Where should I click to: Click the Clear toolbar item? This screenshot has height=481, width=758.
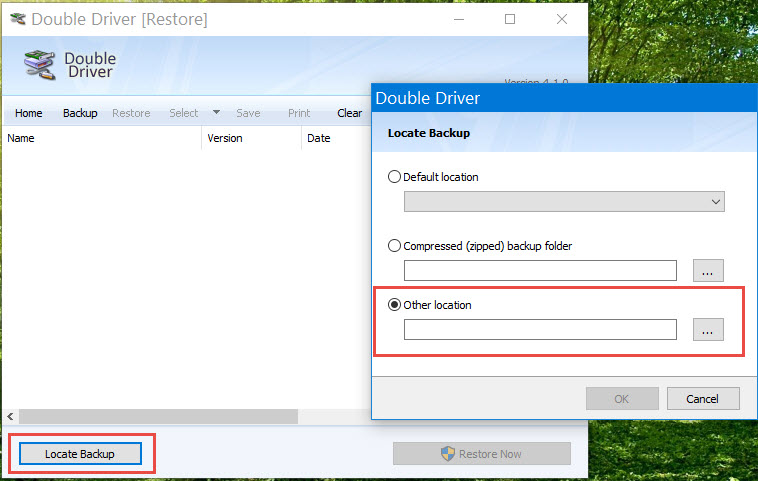350,113
